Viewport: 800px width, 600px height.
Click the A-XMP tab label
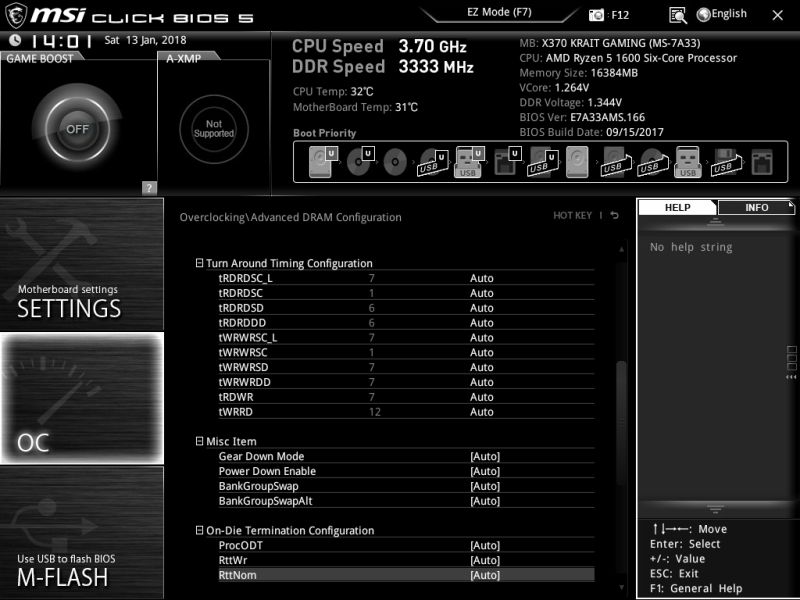[x=184, y=58]
